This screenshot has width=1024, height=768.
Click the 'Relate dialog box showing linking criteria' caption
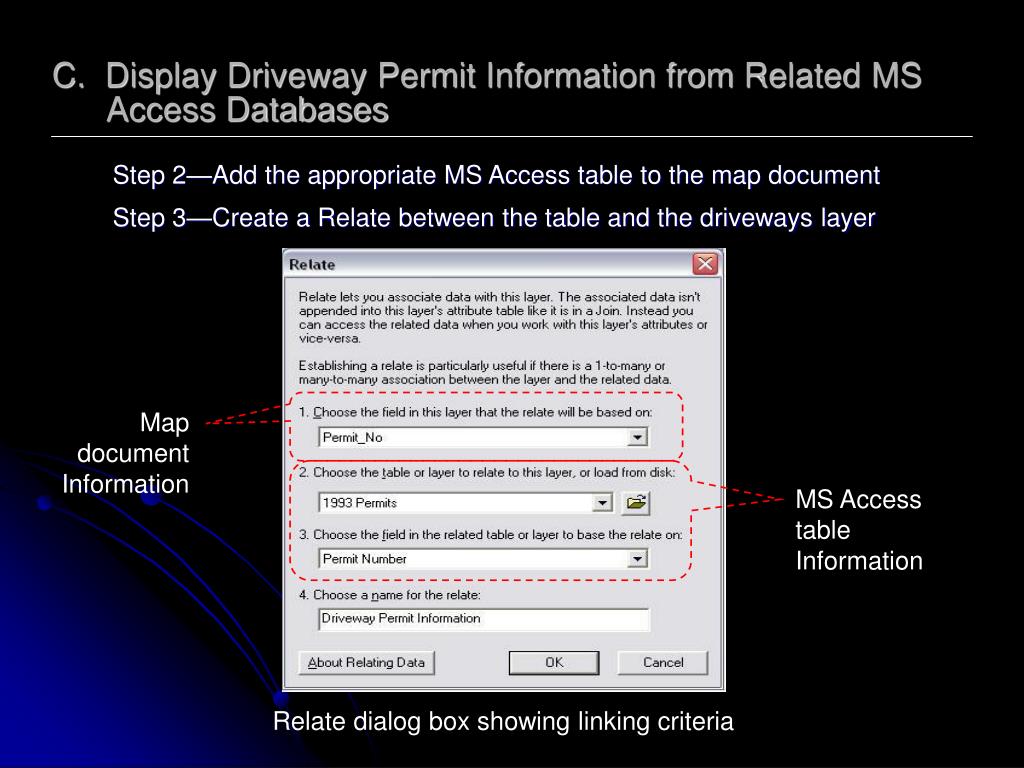point(503,722)
